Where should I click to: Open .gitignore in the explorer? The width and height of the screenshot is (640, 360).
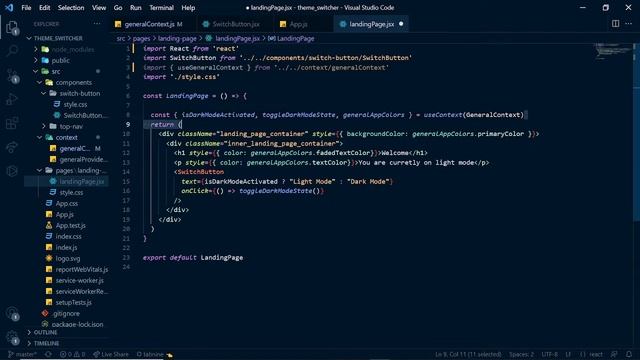tap(66, 313)
